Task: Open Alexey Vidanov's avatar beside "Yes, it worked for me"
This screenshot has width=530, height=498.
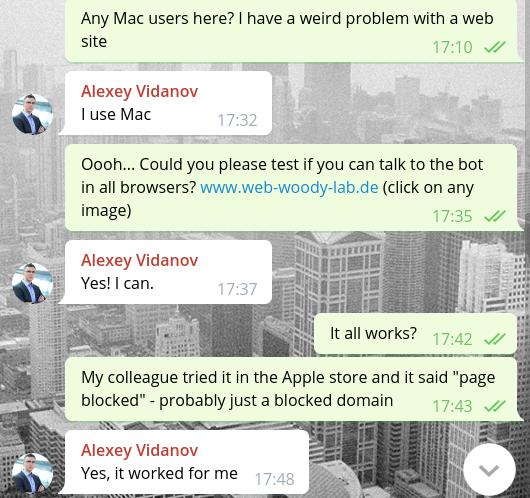Action: coord(32,473)
